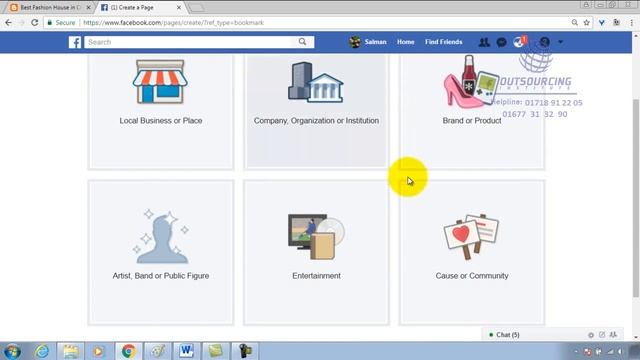Go to Home in the Facebook bar
The height and width of the screenshot is (360, 640).
[x=406, y=42]
